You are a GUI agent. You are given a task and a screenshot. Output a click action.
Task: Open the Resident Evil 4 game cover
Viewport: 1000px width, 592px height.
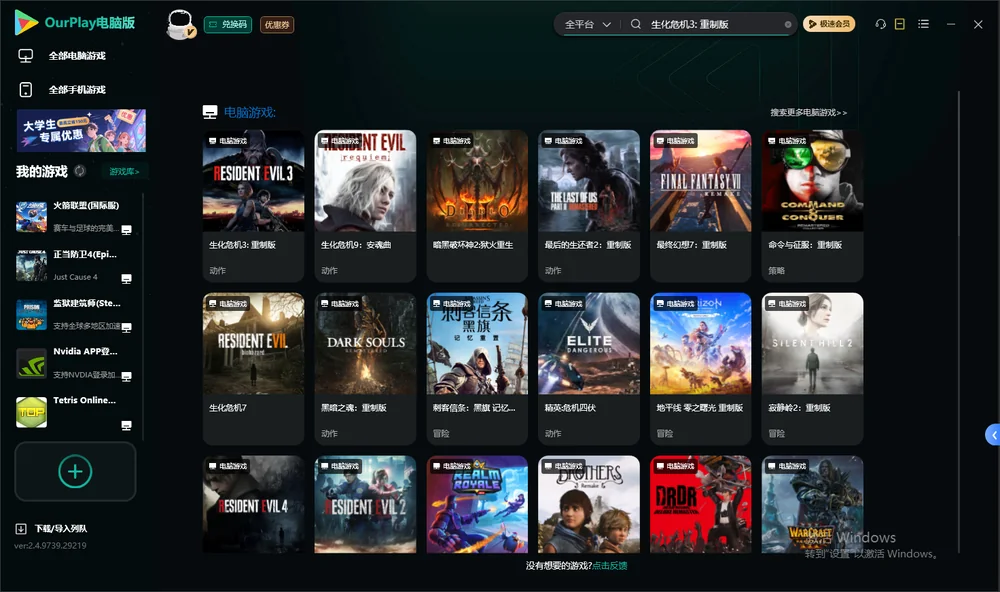pyautogui.click(x=253, y=504)
